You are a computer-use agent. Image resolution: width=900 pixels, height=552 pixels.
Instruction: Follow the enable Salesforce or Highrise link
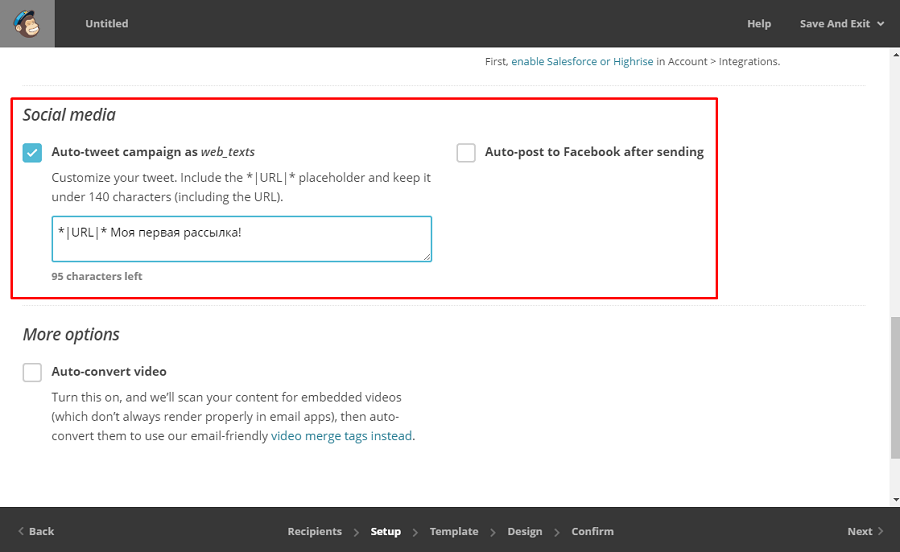[582, 61]
